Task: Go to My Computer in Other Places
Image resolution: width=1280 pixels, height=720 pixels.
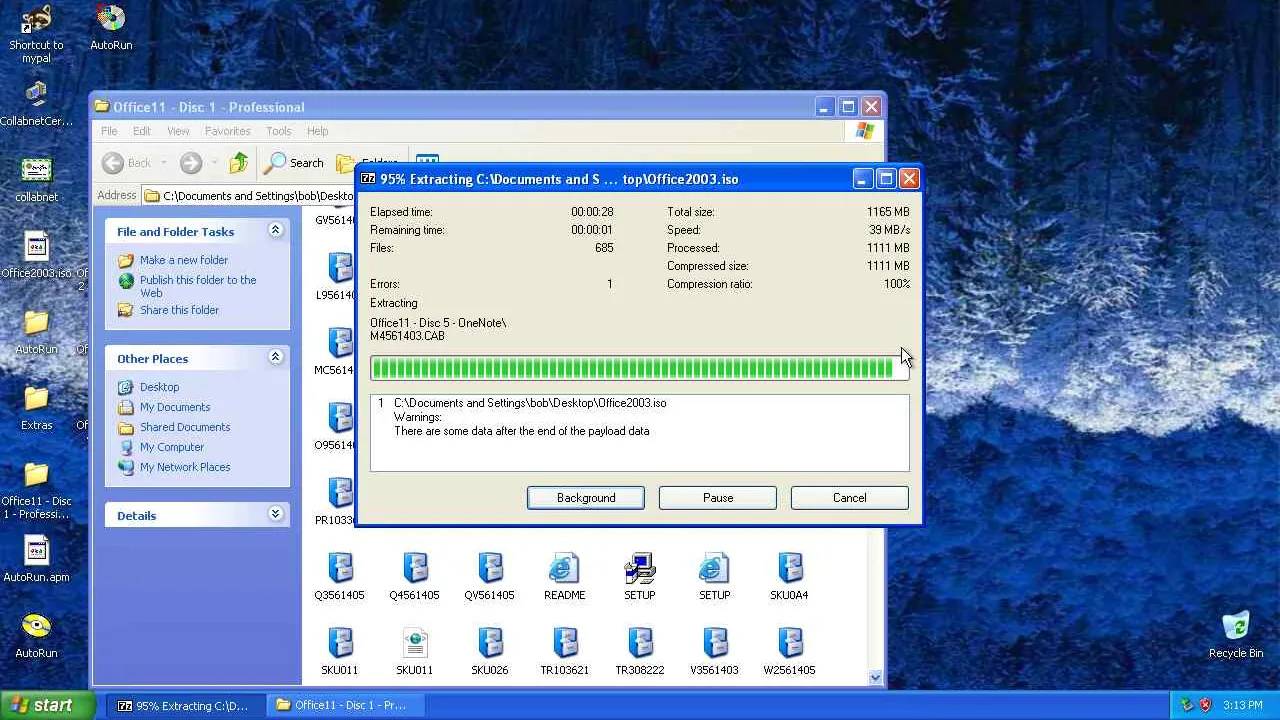Action: coord(172,447)
